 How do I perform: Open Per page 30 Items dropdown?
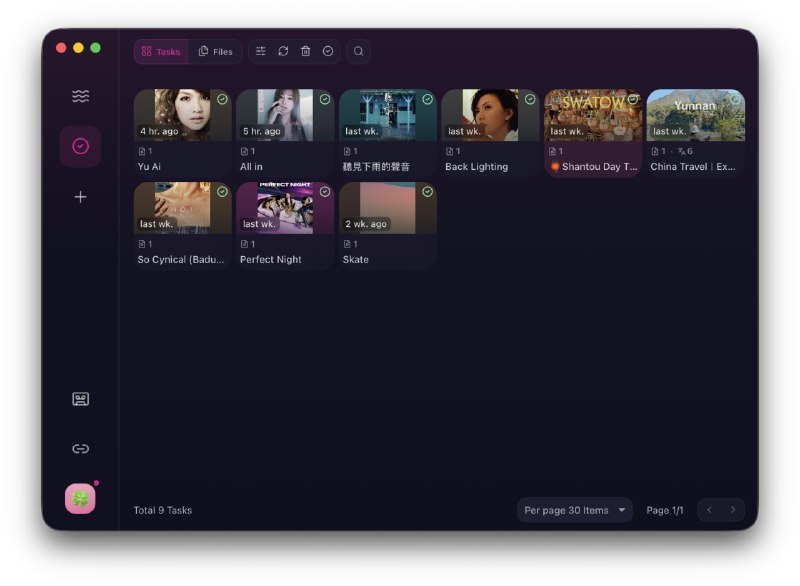pyautogui.click(x=575, y=510)
